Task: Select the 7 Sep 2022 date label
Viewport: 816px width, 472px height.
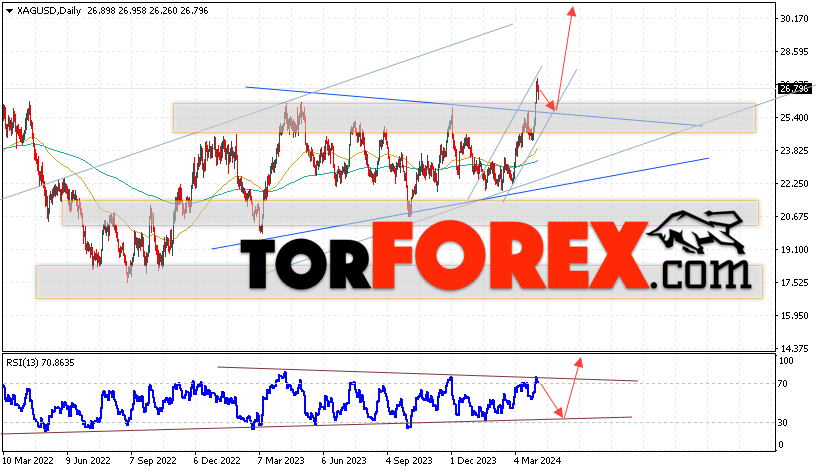Action: click(153, 461)
